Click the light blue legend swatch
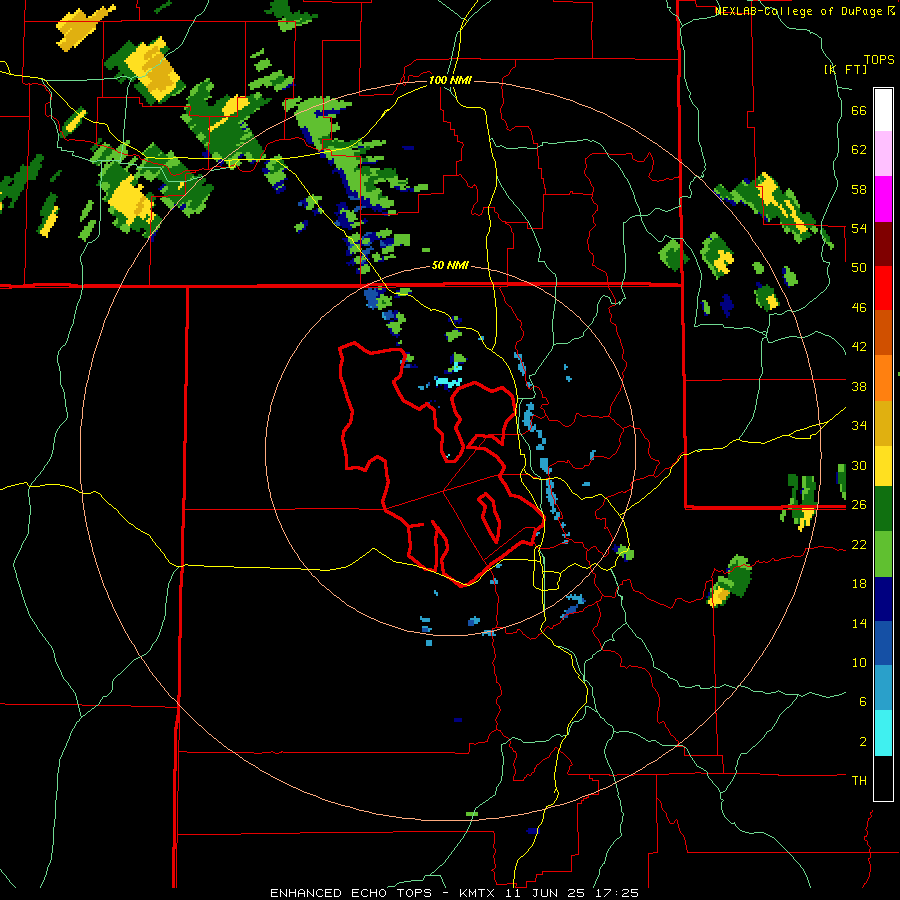 [x=883, y=687]
